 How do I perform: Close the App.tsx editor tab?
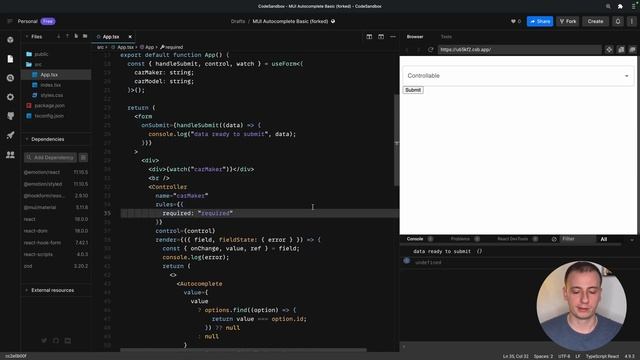point(130,37)
